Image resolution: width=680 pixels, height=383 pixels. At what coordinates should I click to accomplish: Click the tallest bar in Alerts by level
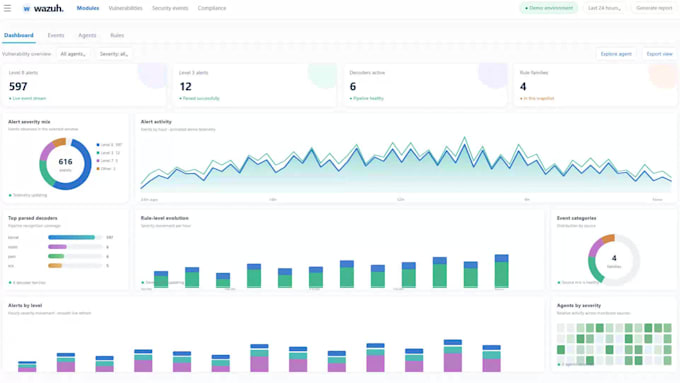453,356
